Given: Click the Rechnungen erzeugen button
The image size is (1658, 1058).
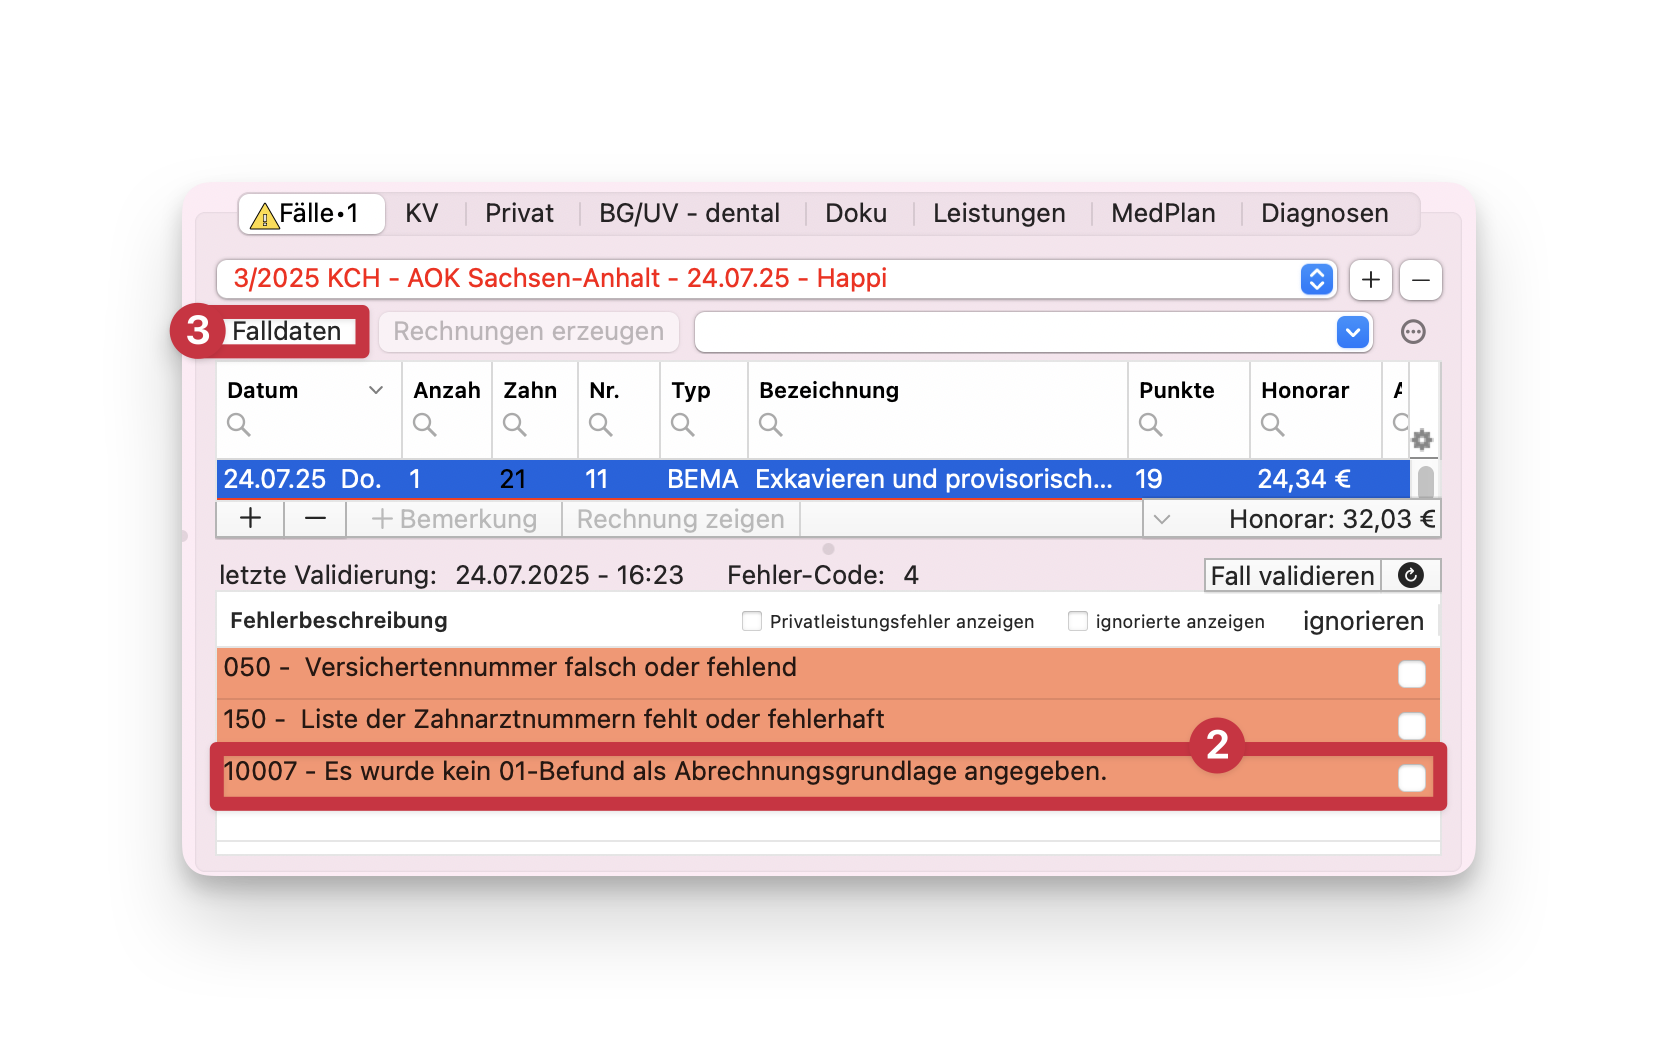Looking at the screenshot, I should pyautogui.click(x=528, y=332).
